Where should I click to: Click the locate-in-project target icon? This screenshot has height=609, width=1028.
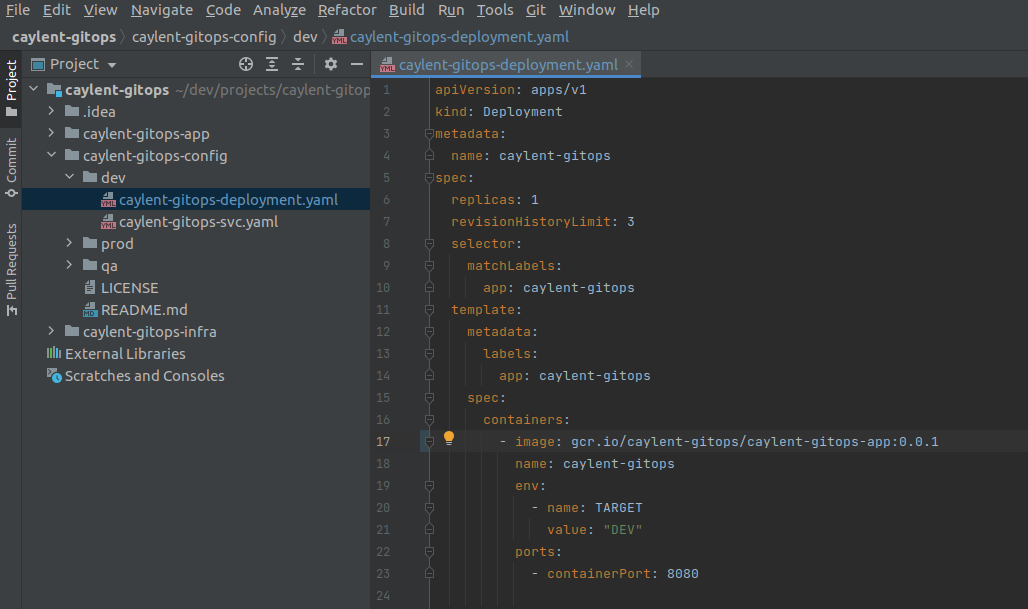coord(246,64)
